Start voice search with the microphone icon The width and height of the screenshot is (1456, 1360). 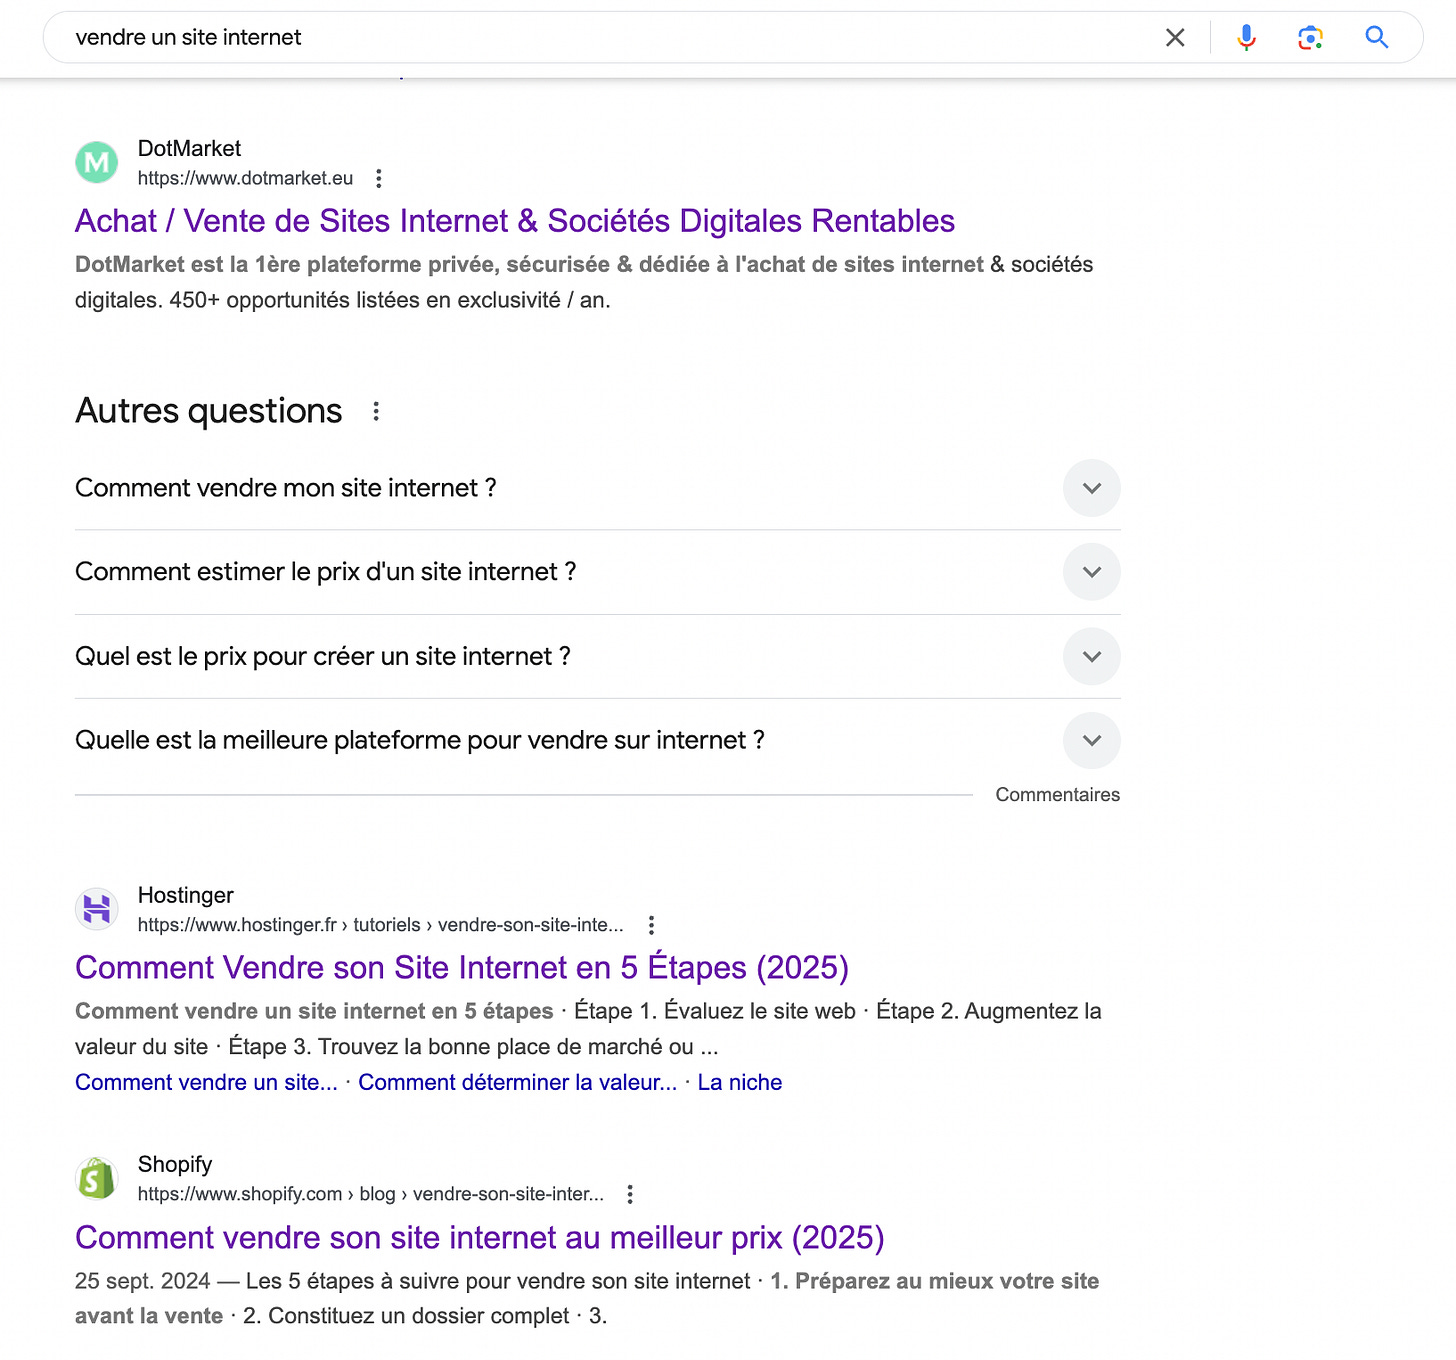point(1246,38)
